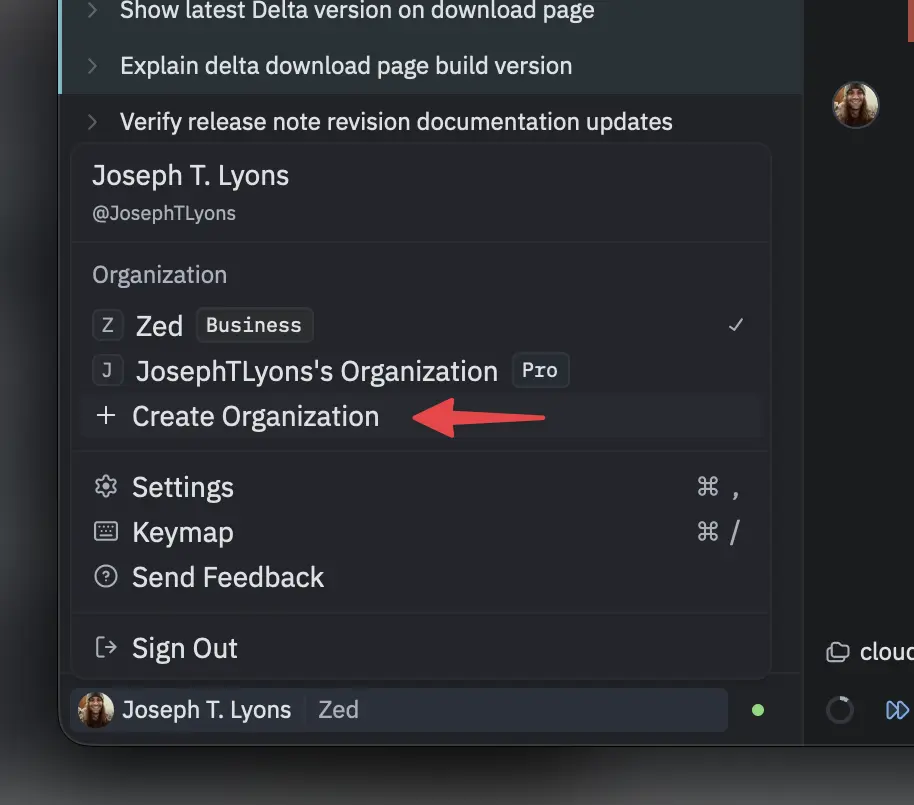Open 'Verify release note revision documentation updates'
Image resolution: width=914 pixels, height=805 pixels.
[x=396, y=122]
